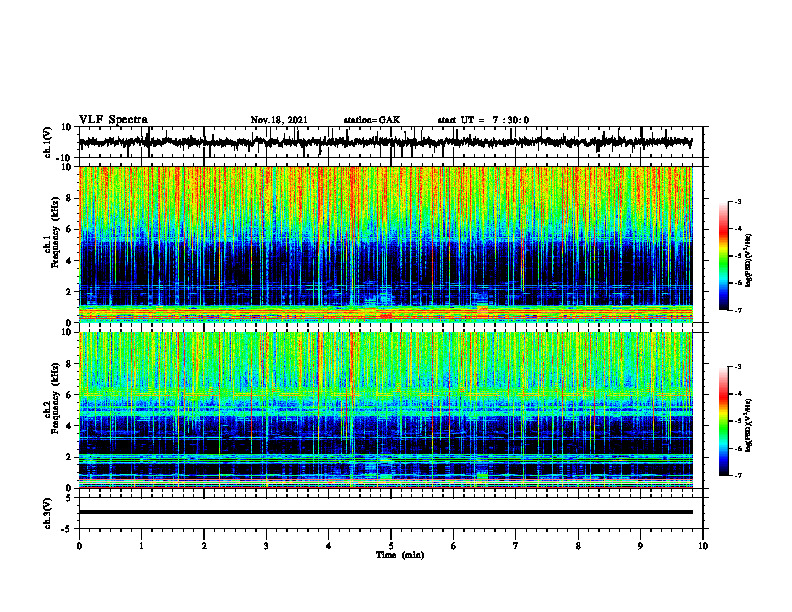This screenshot has width=792, height=612.
Task: Click the ch.2 spectrogram plot area
Action: [385, 410]
